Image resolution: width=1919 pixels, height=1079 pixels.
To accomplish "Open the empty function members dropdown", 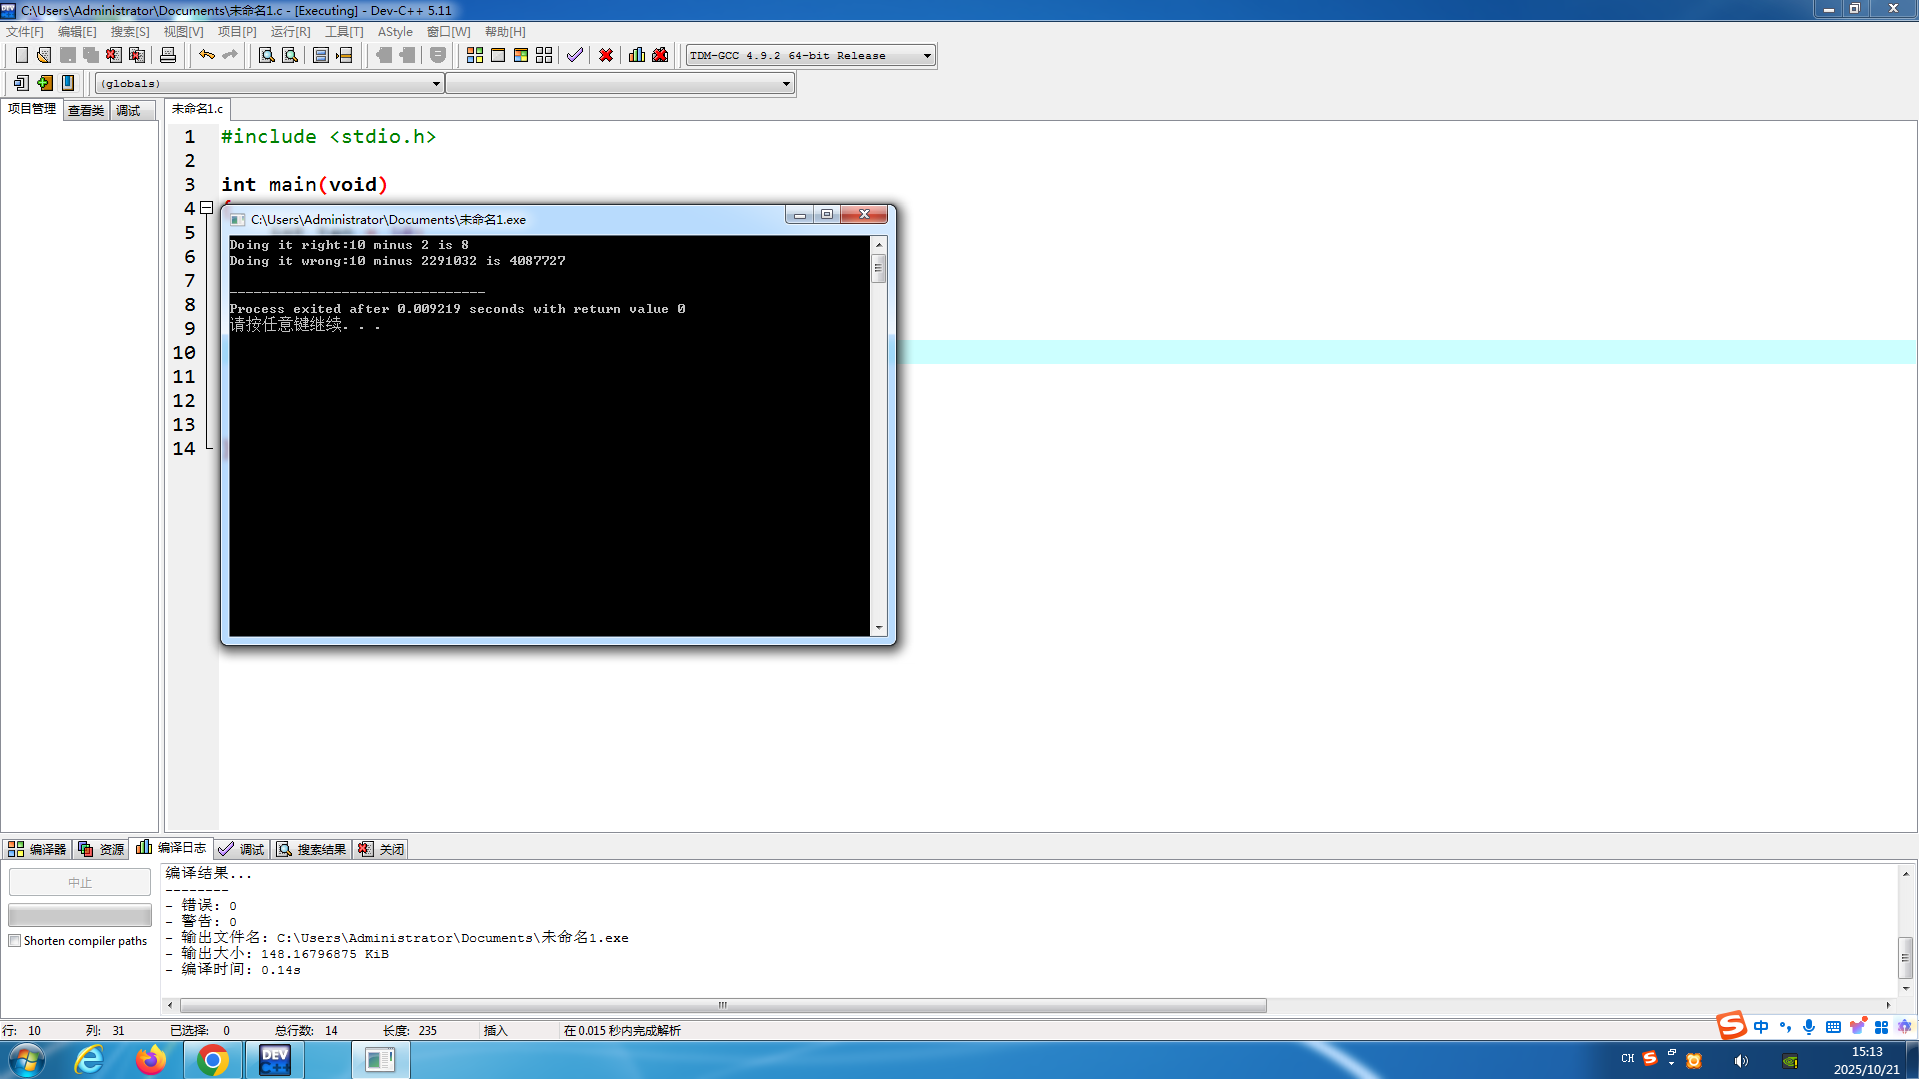I will point(620,84).
